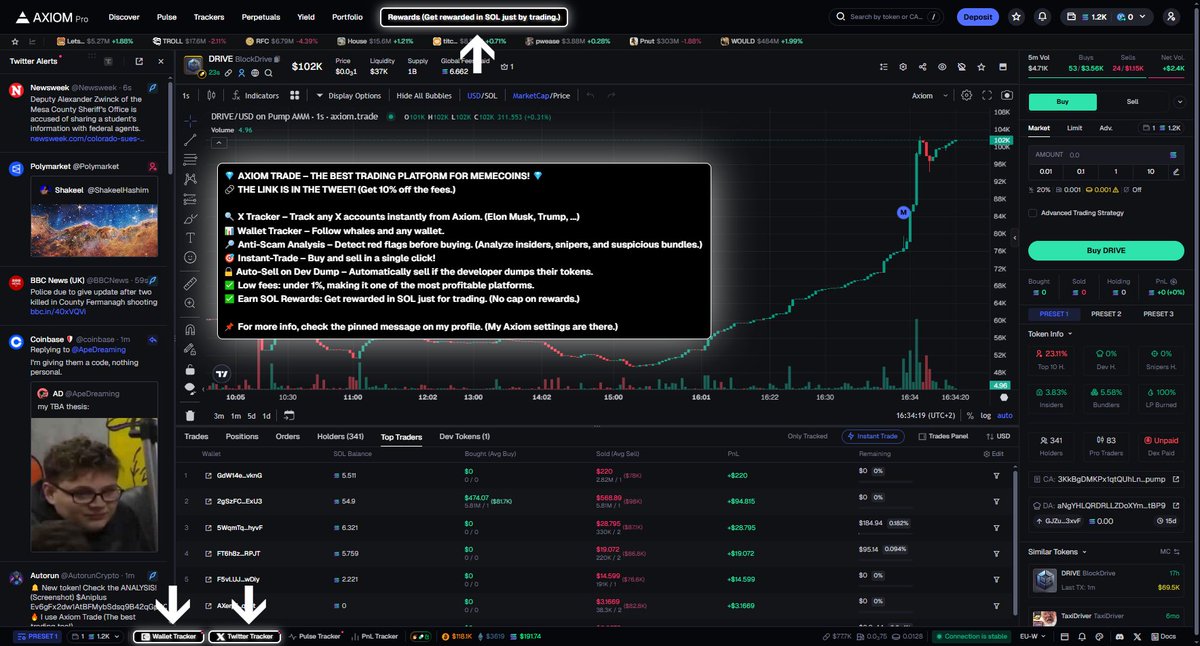Screen dimensions: 1200x646
Task: Toggle magnet mode on chart toolbar
Action: coord(190,329)
